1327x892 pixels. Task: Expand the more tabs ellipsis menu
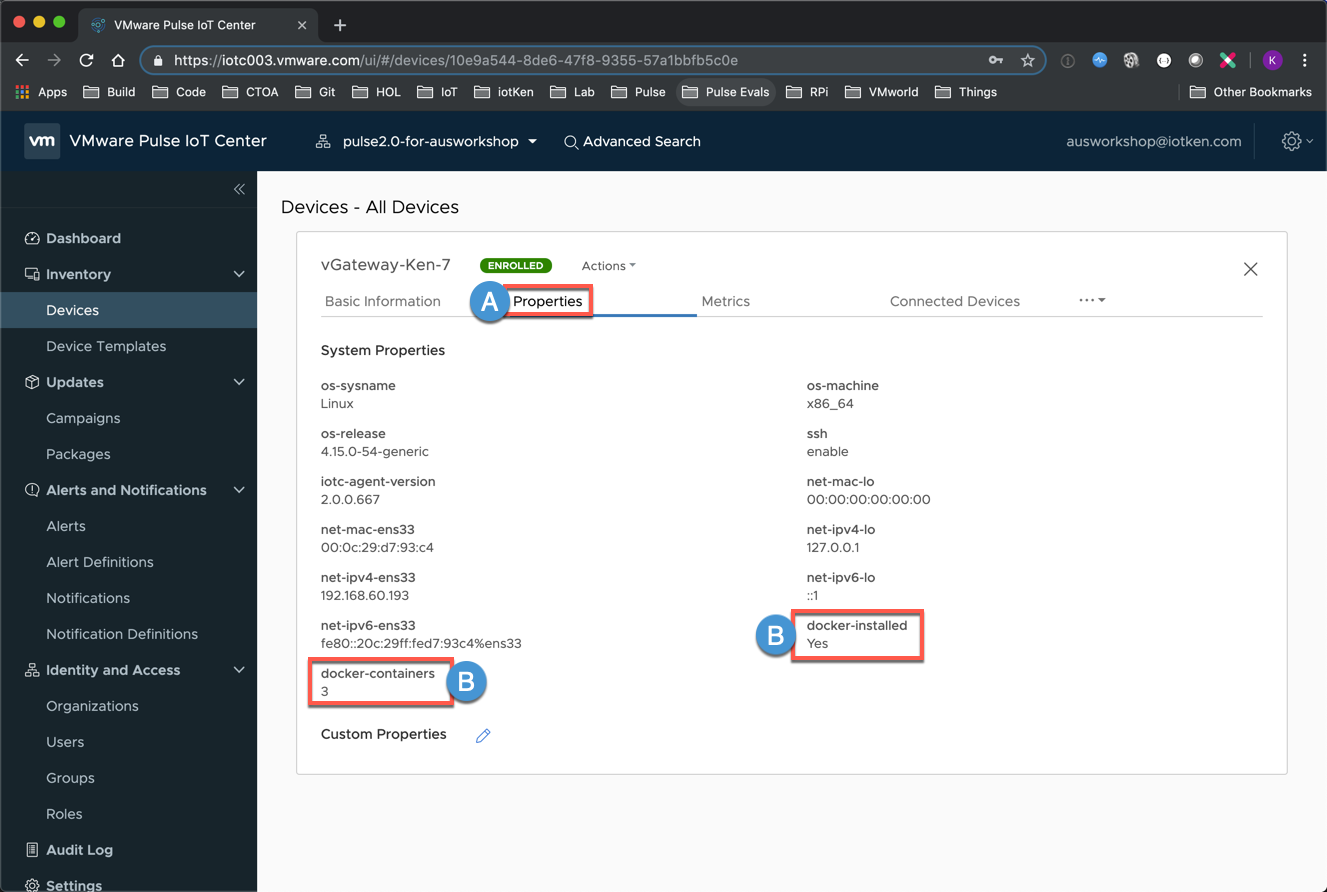click(1091, 300)
